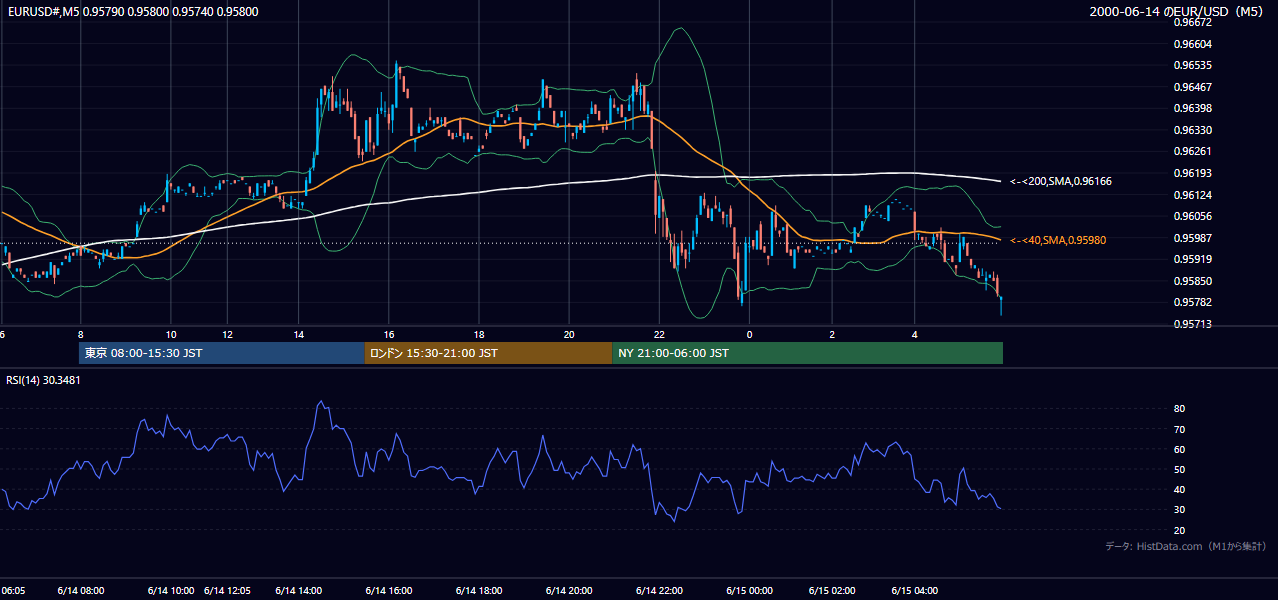Click the 200 SMA label reading 0.96166
Image resolution: width=1278 pixels, height=600 pixels.
[x=1060, y=181]
